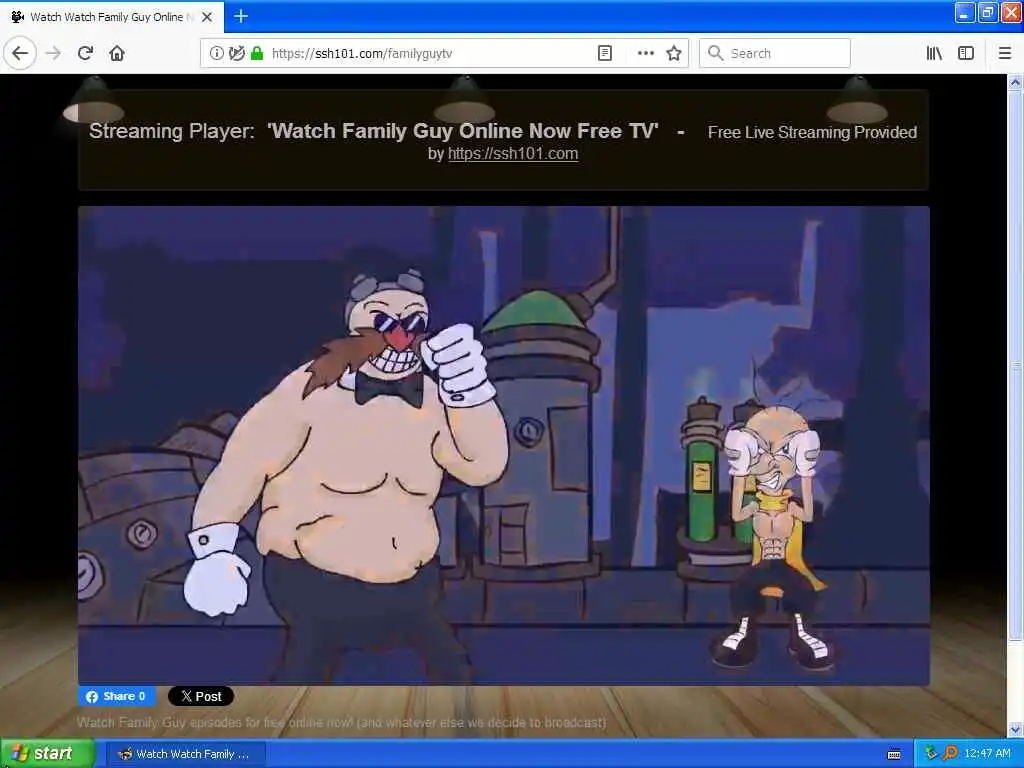Click 'Free Live Streaming Provided' text
This screenshot has width=1024, height=768.
(x=812, y=133)
